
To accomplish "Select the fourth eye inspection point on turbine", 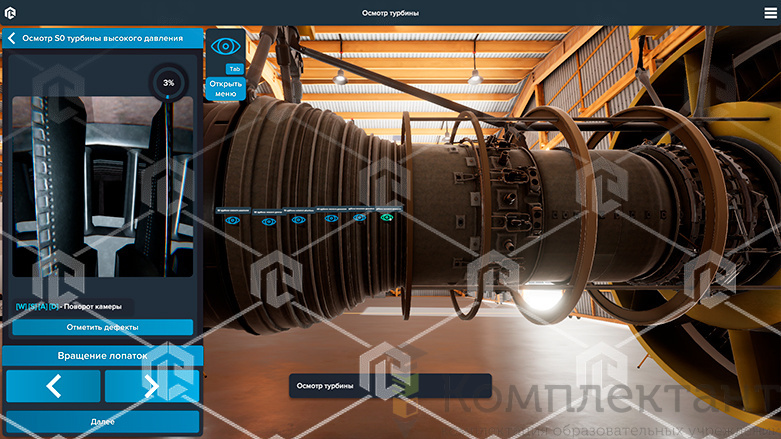I will pos(331,218).
